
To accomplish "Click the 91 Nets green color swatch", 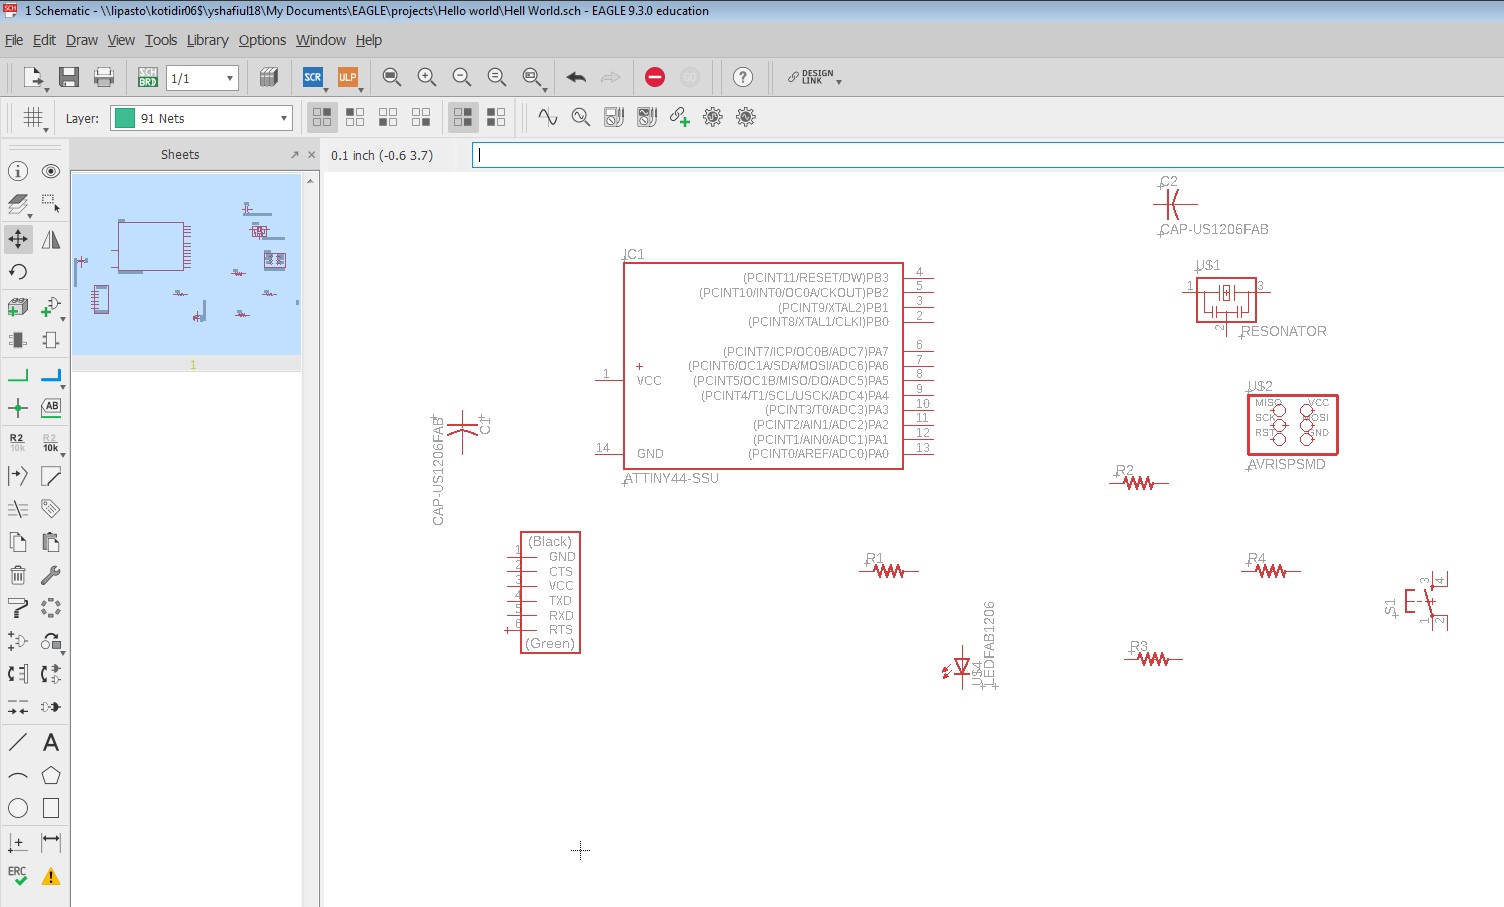I will (x=125, y=118).
